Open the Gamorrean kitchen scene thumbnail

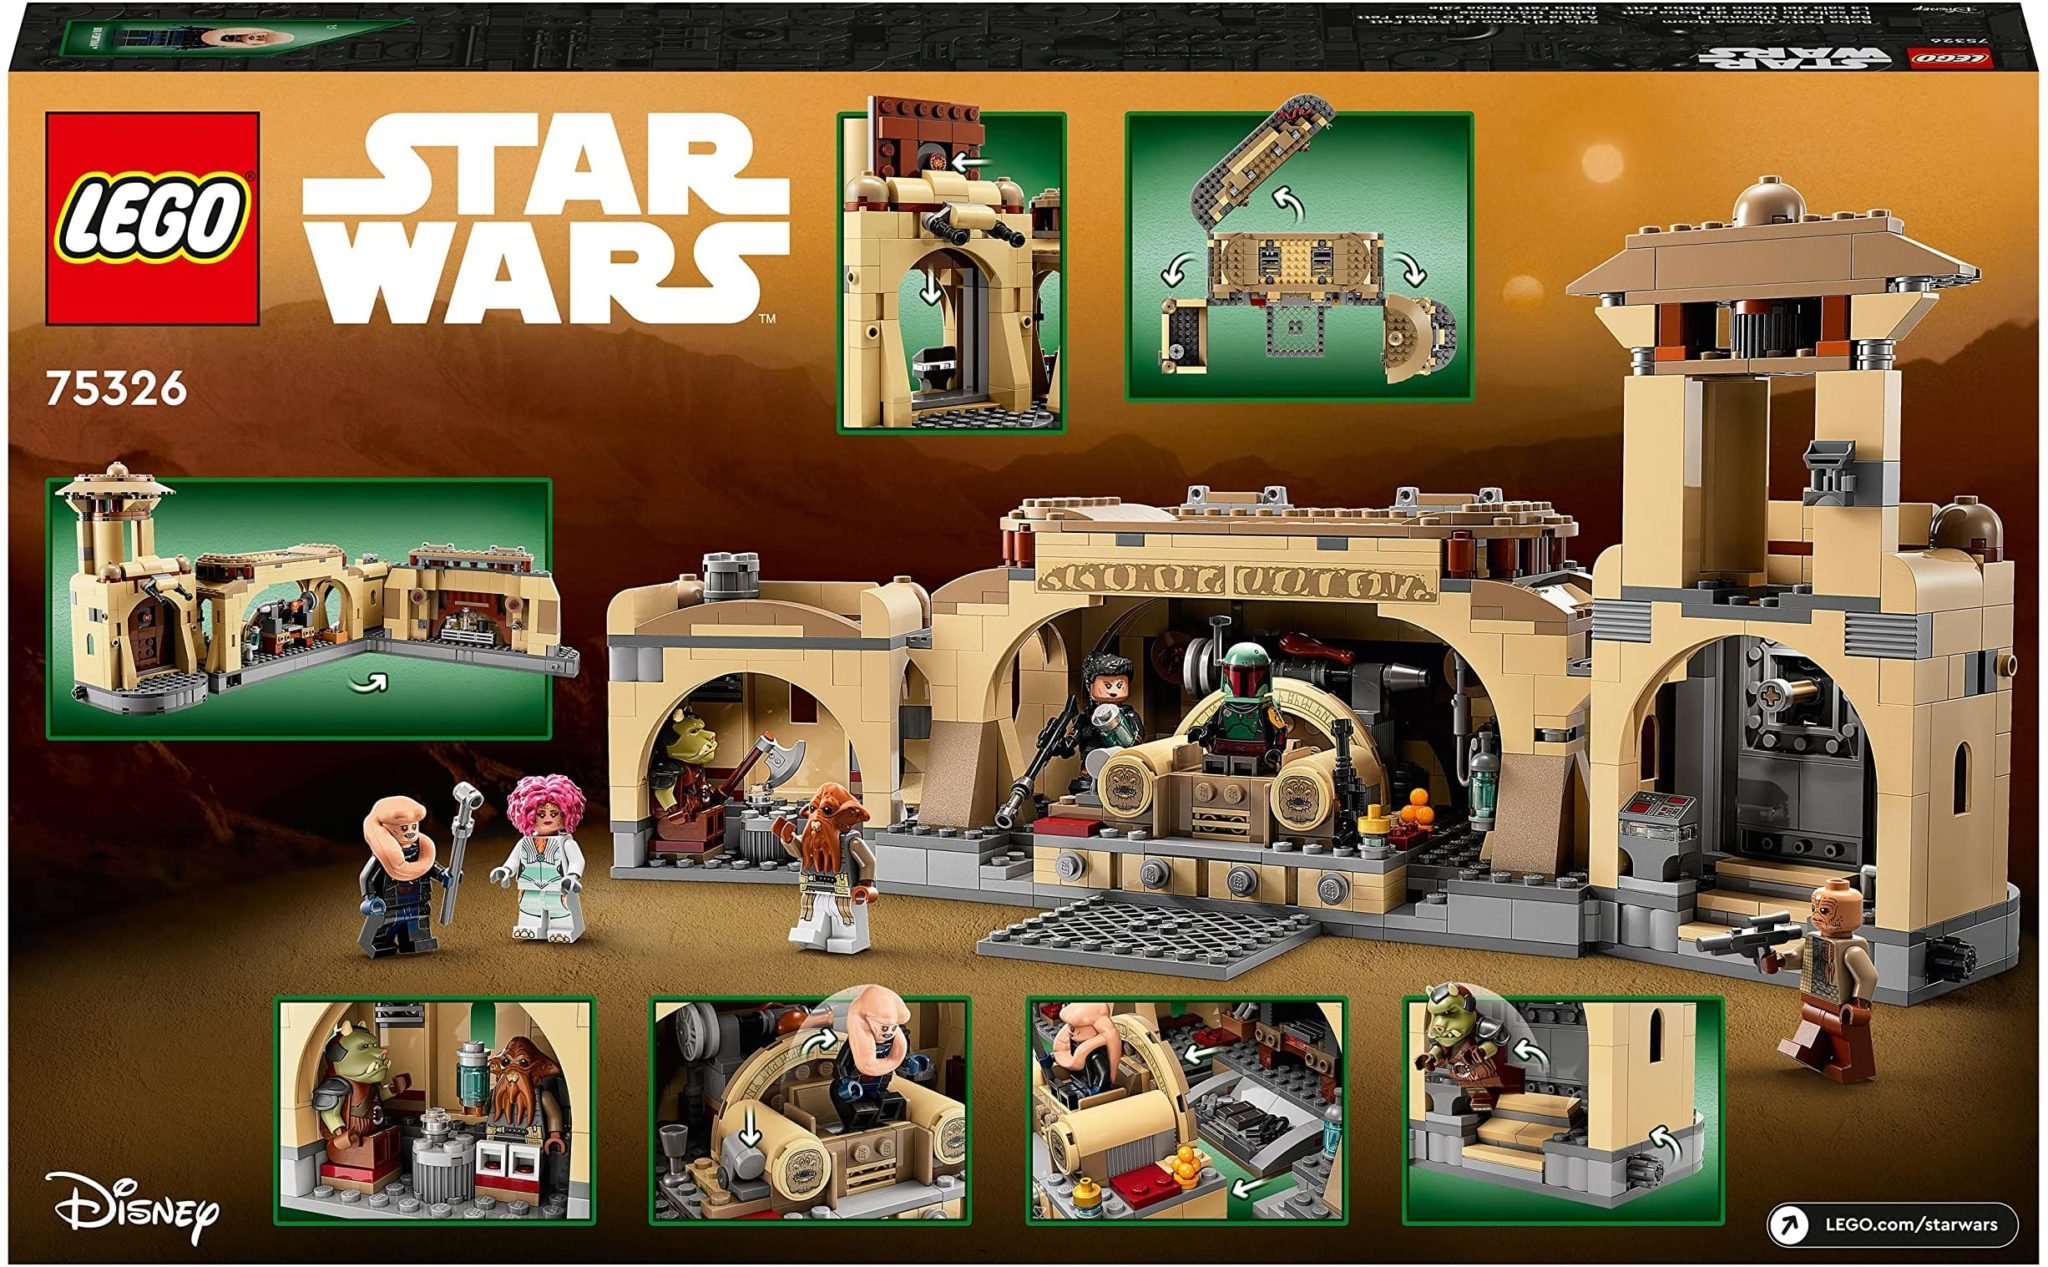(x=435, y=1109)
